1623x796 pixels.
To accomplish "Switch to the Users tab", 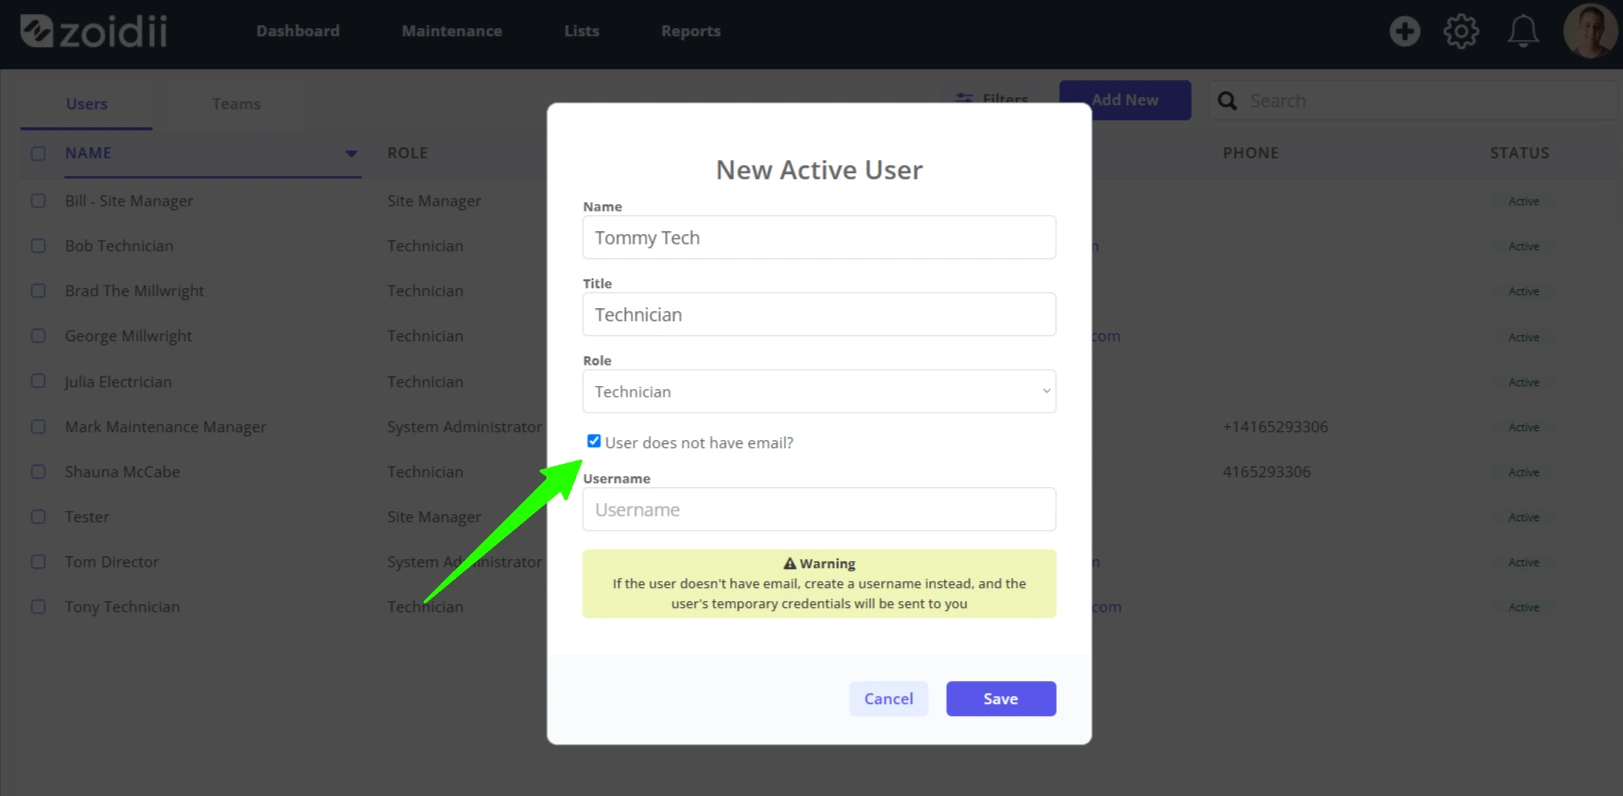I will (x=87, y=104).
